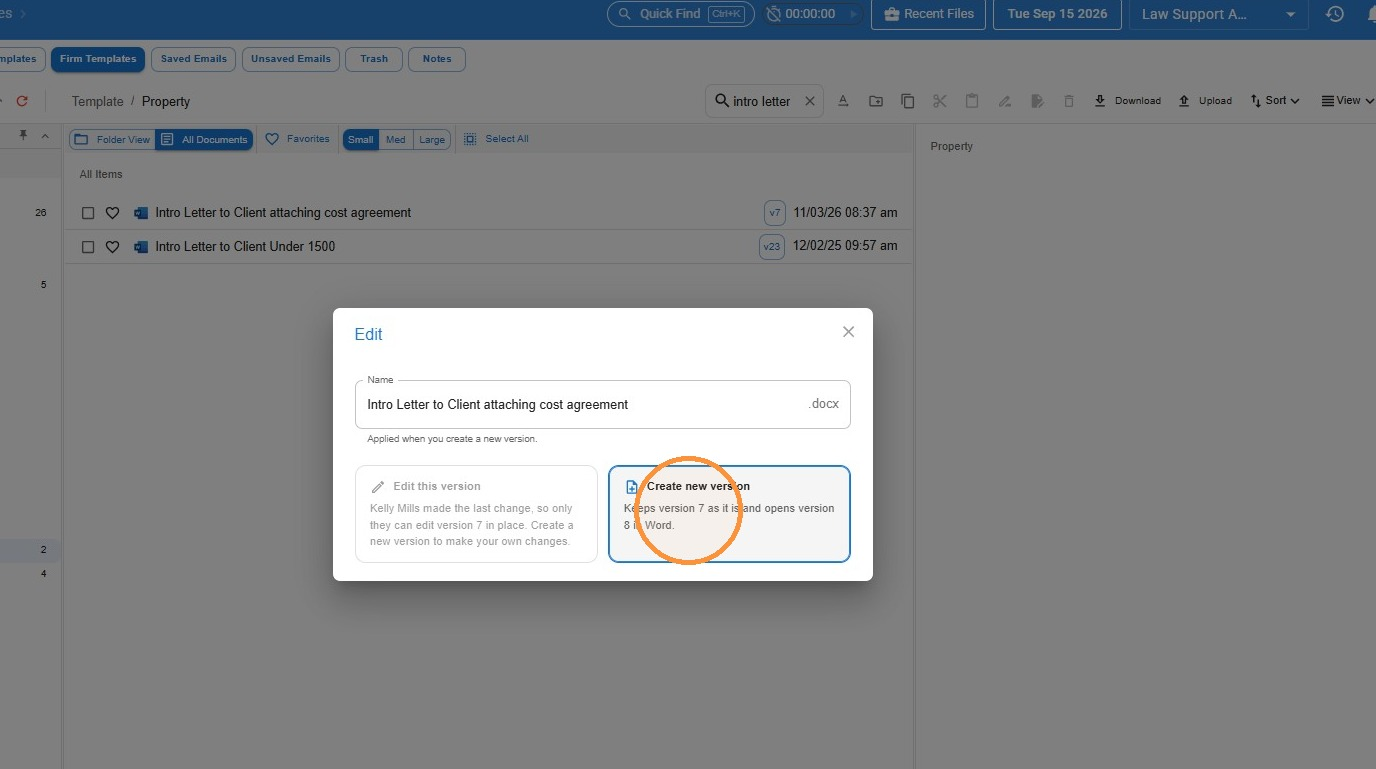Screen dimensions: 1376x769
Task: Click the copy icon in toolbar
Action: 907,101
